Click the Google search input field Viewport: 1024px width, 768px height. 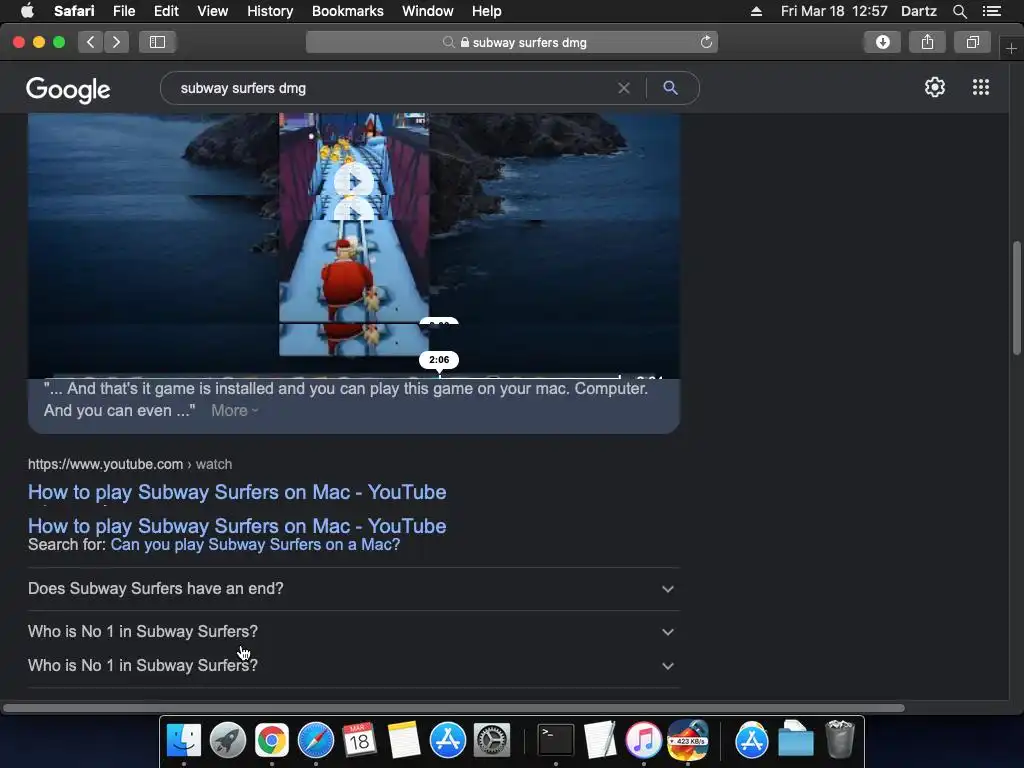coord(392,88)
